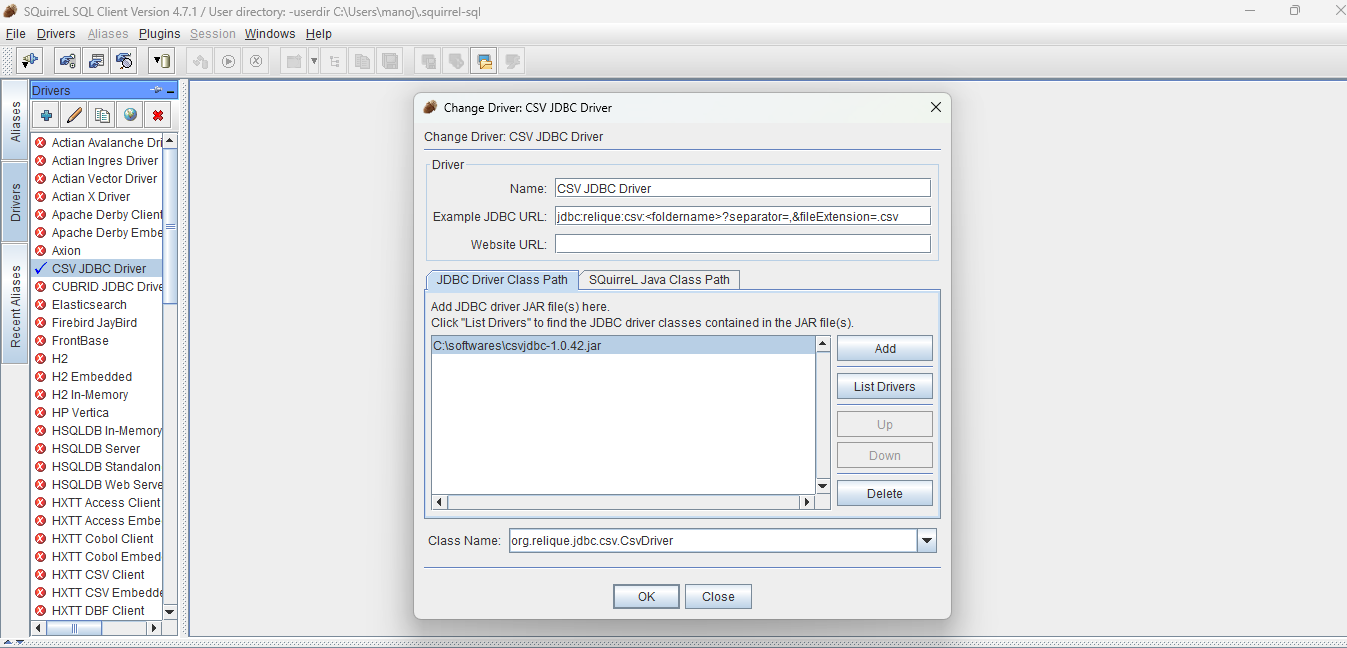1347x648 pixels.
Task: Select the Drivers side tab
Action: click(15, 202)
